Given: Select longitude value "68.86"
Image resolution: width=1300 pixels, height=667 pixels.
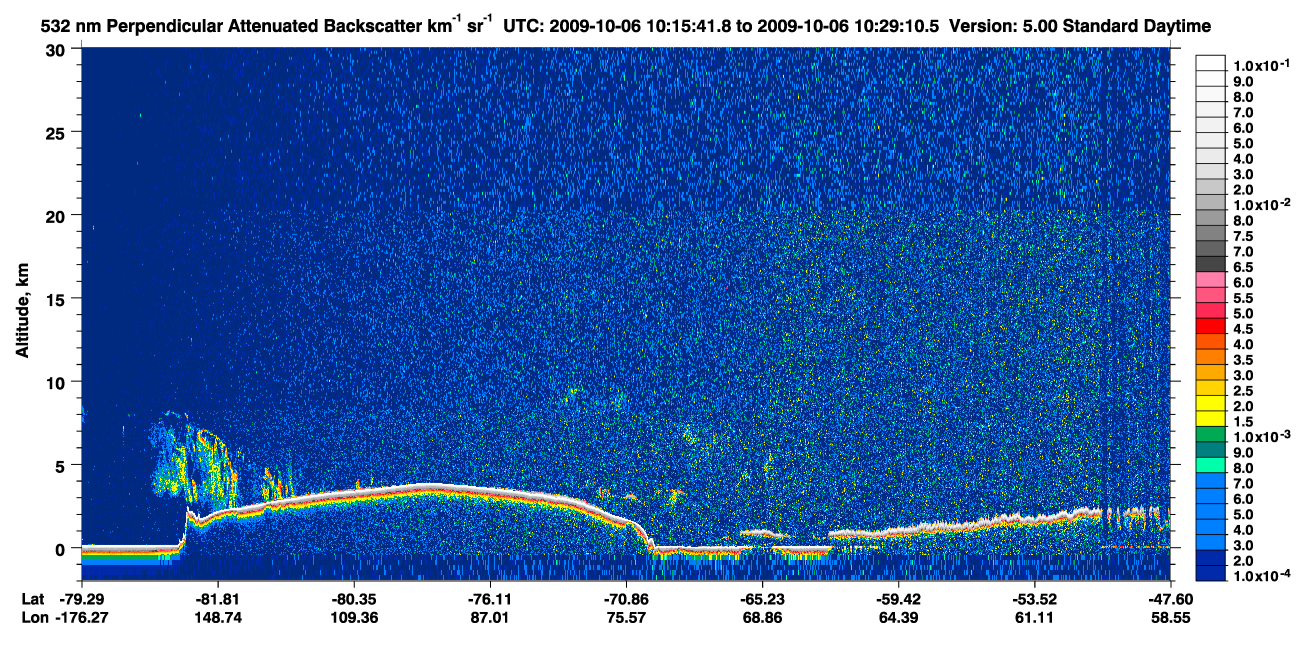Looking at the screenshot, I should pyautogui.click(x=761, y=617).
